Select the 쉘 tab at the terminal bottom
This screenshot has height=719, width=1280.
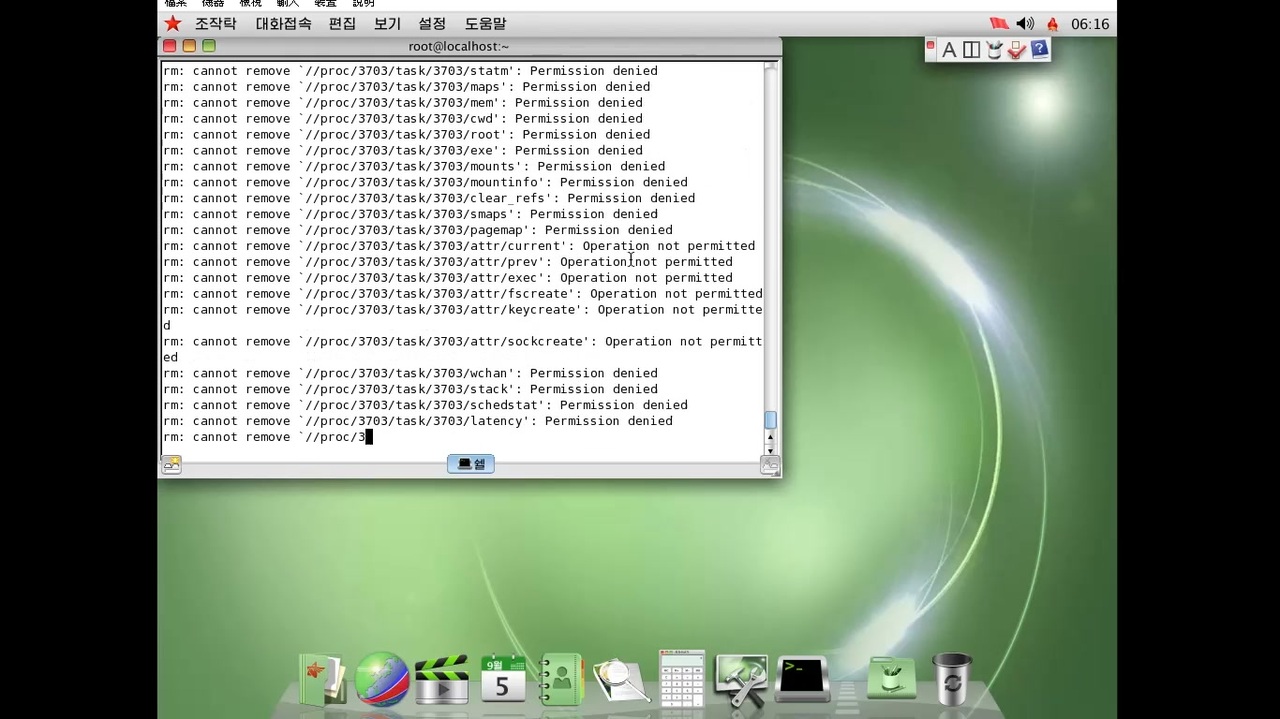pyautogui.click(x=470, y=463)
